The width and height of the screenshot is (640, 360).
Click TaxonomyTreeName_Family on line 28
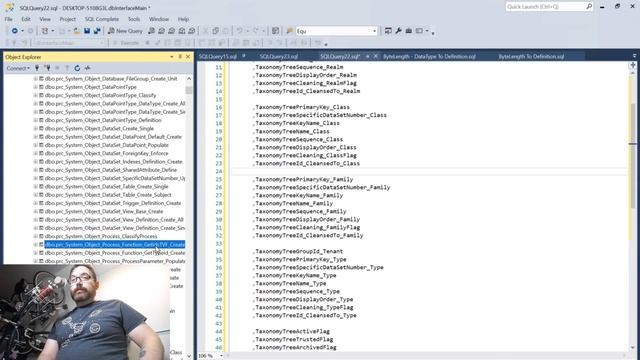[294, 203]
